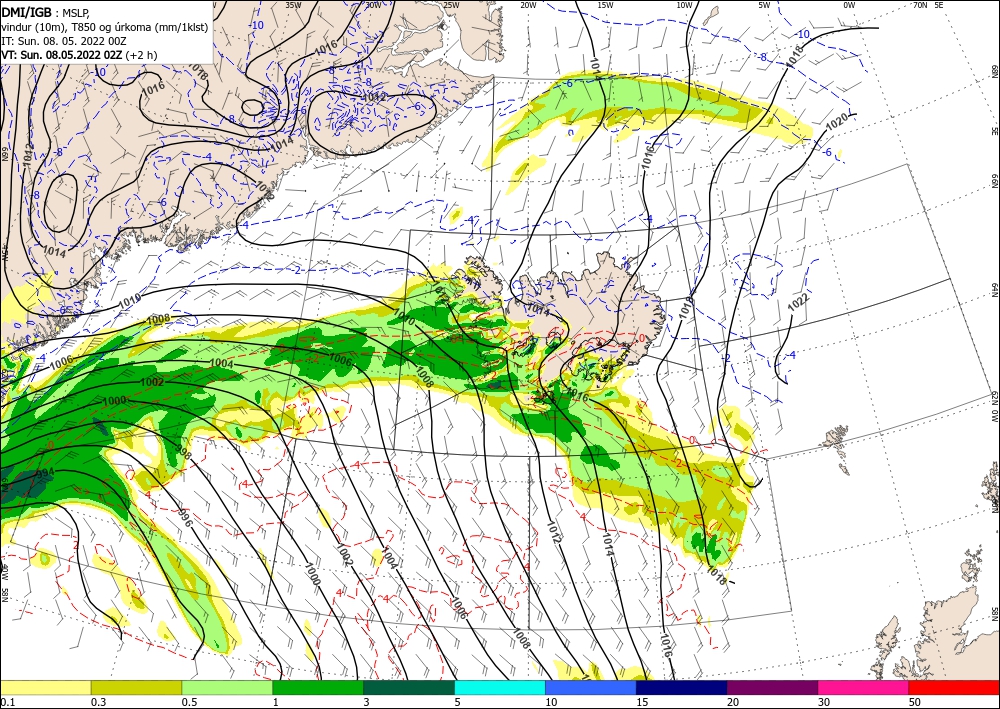Select the medium green 1 mm legend swatch

click(318, 687)
